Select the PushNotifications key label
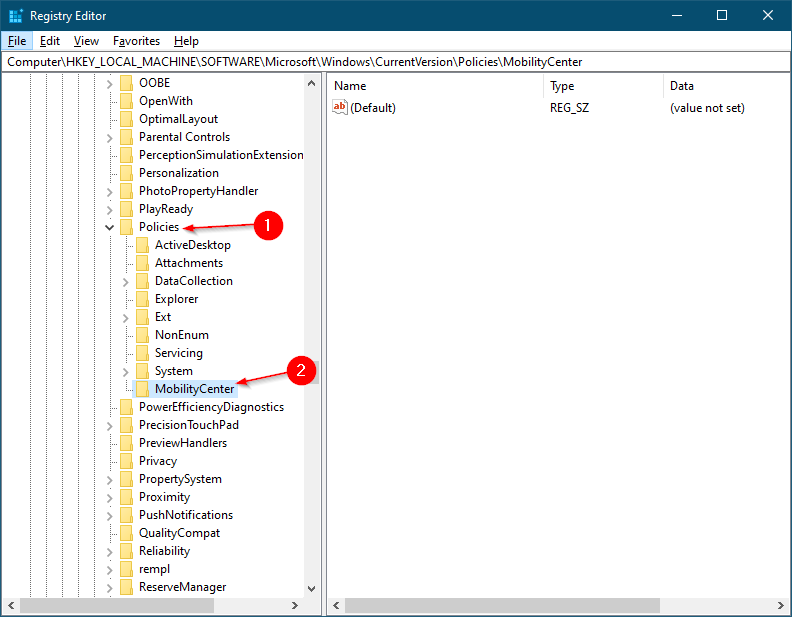 click(185, 515)
